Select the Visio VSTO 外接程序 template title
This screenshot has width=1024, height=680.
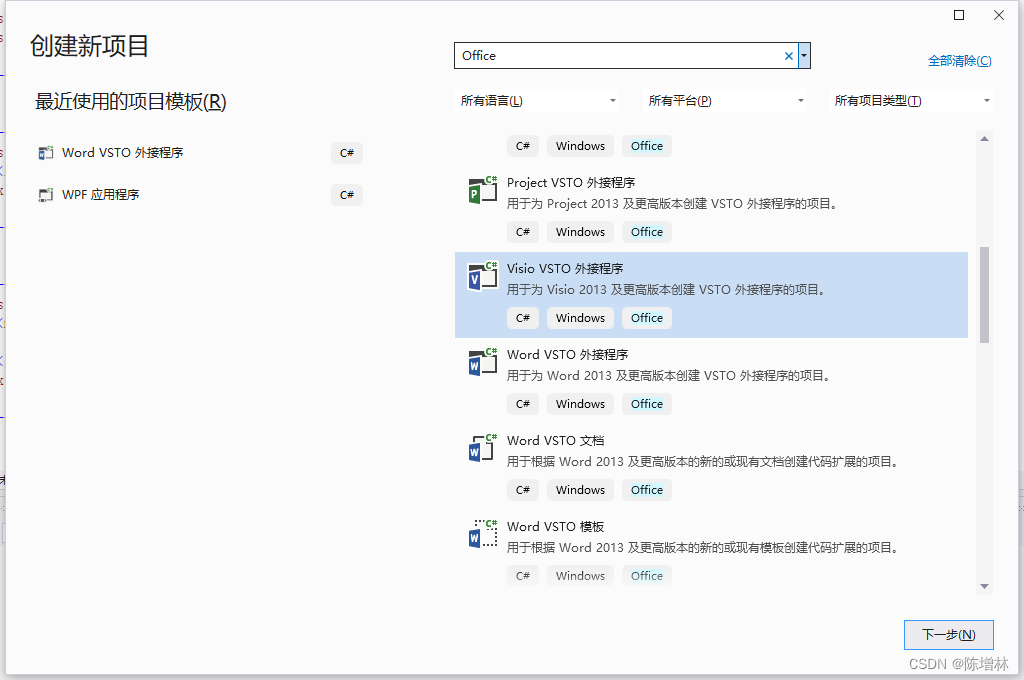(565, 269)
